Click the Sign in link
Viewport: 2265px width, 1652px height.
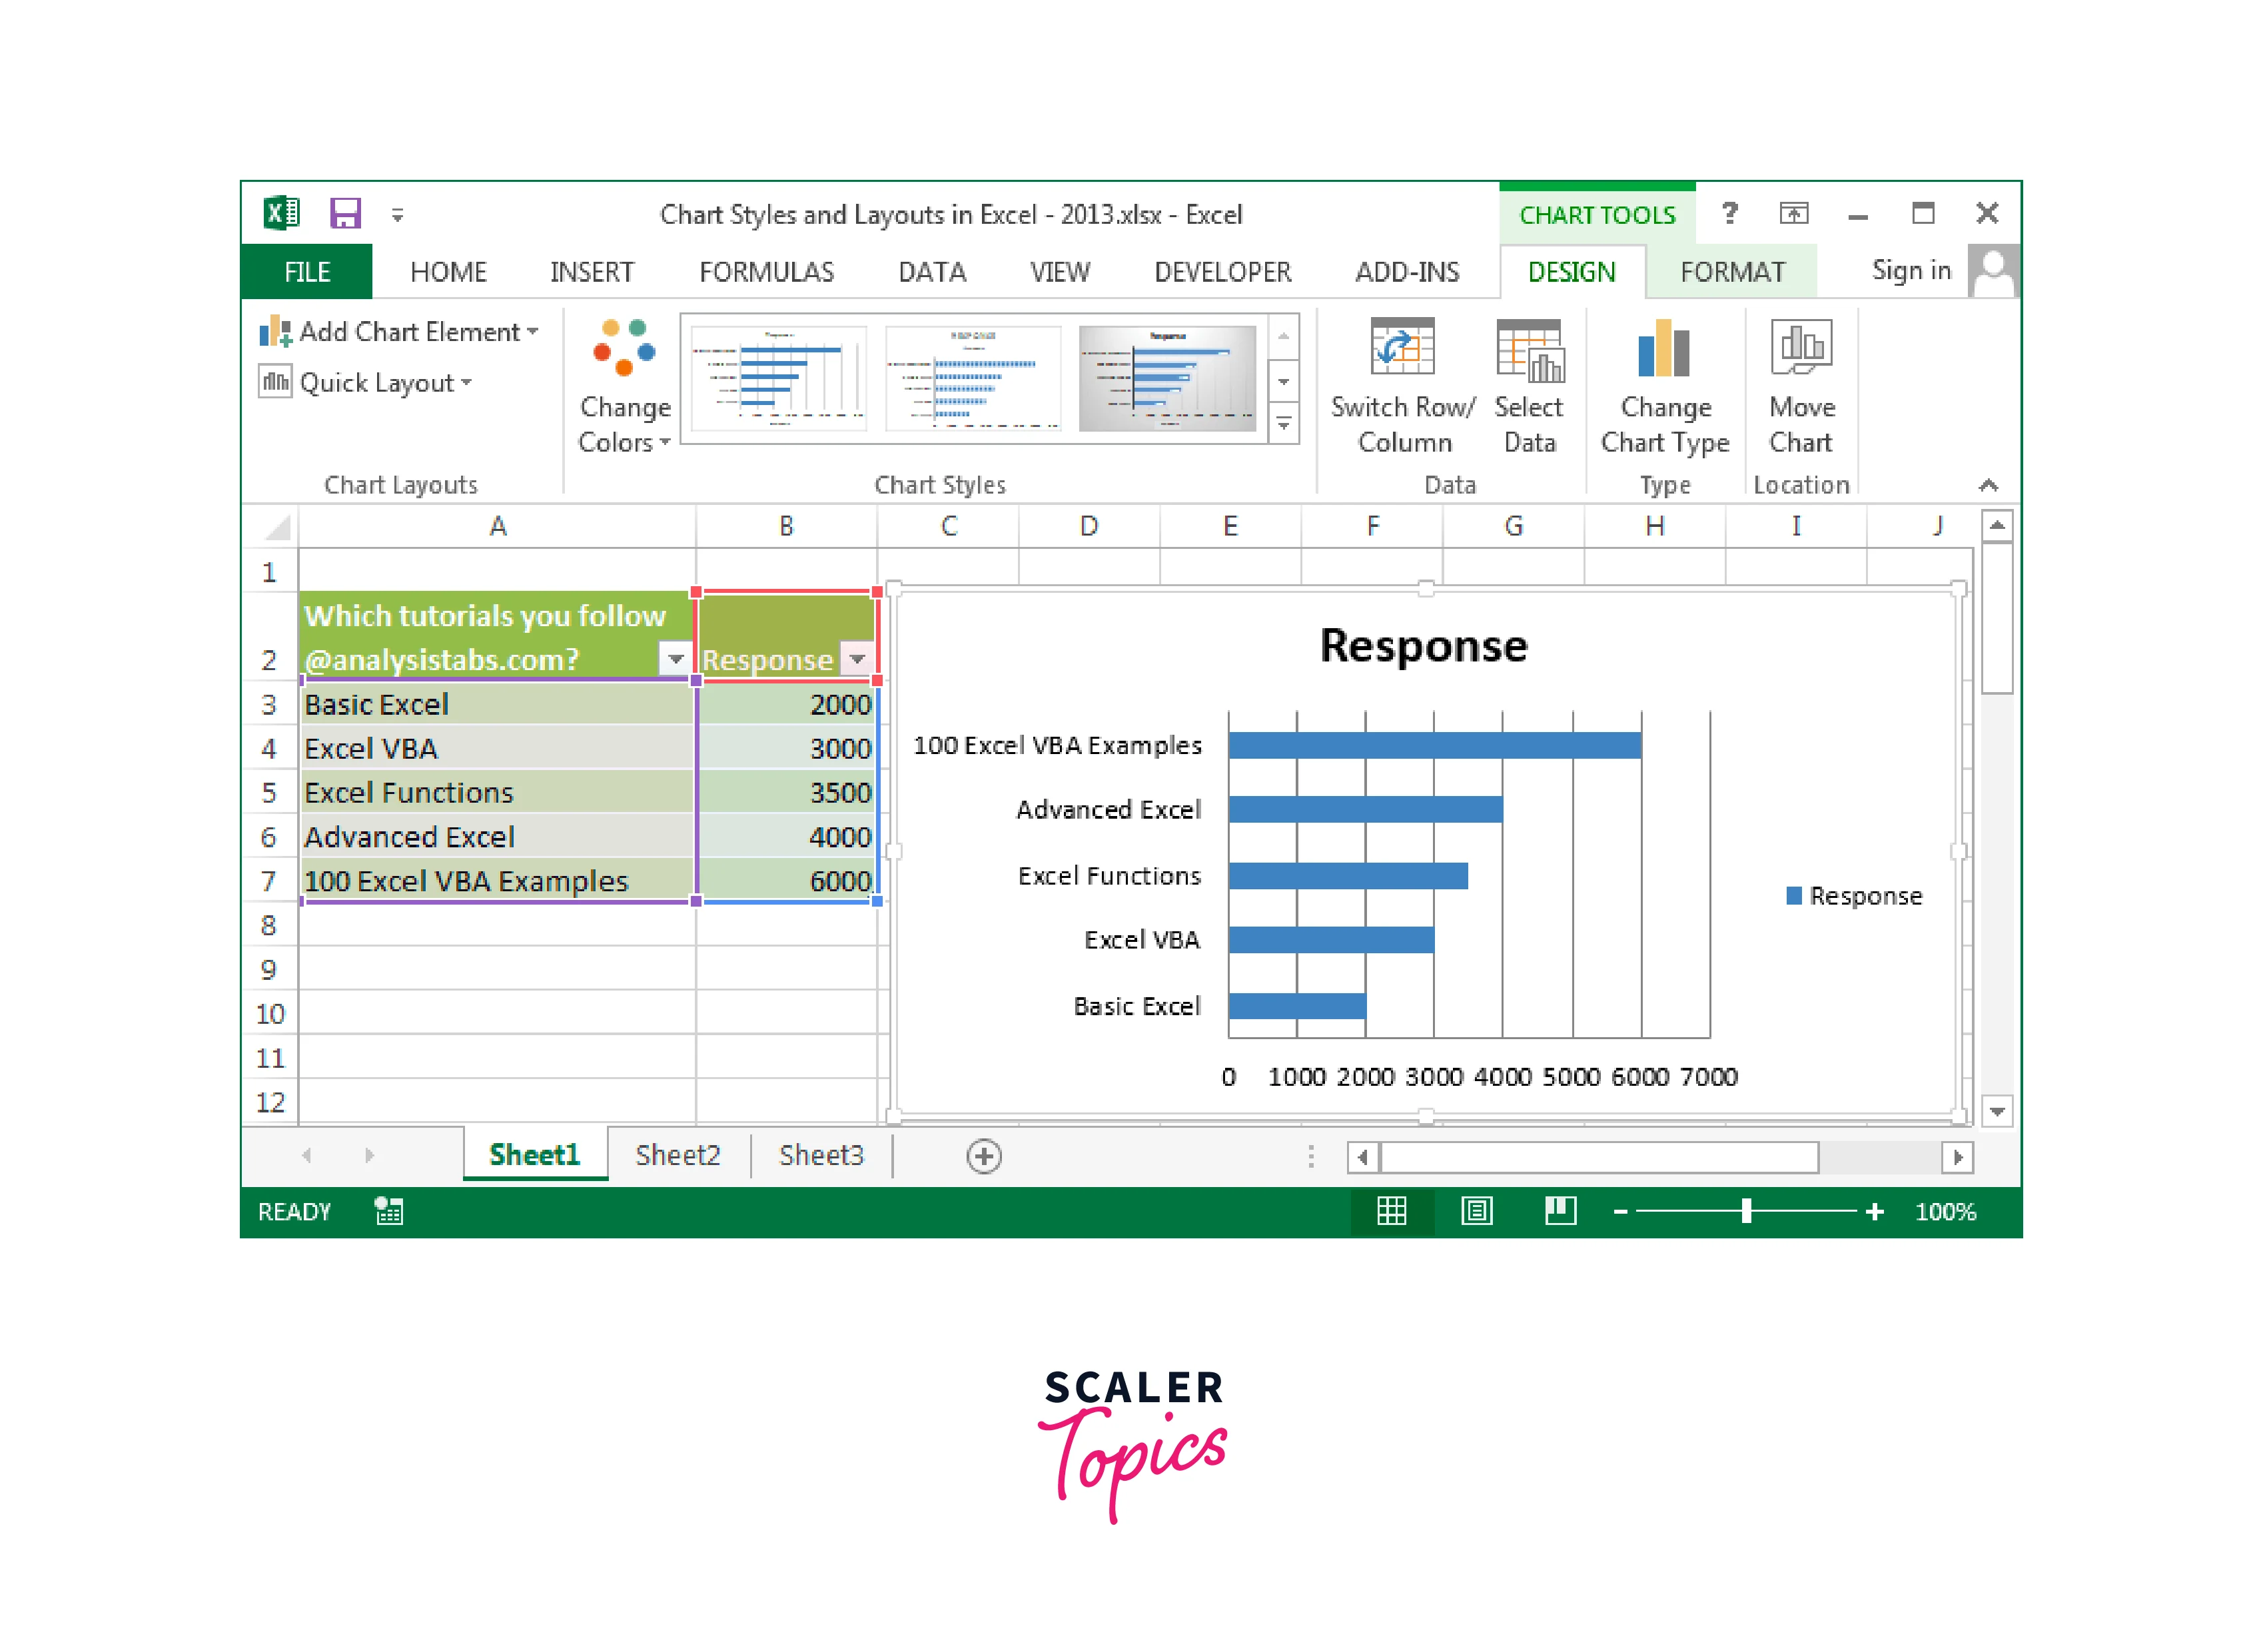click(1910, 271)
